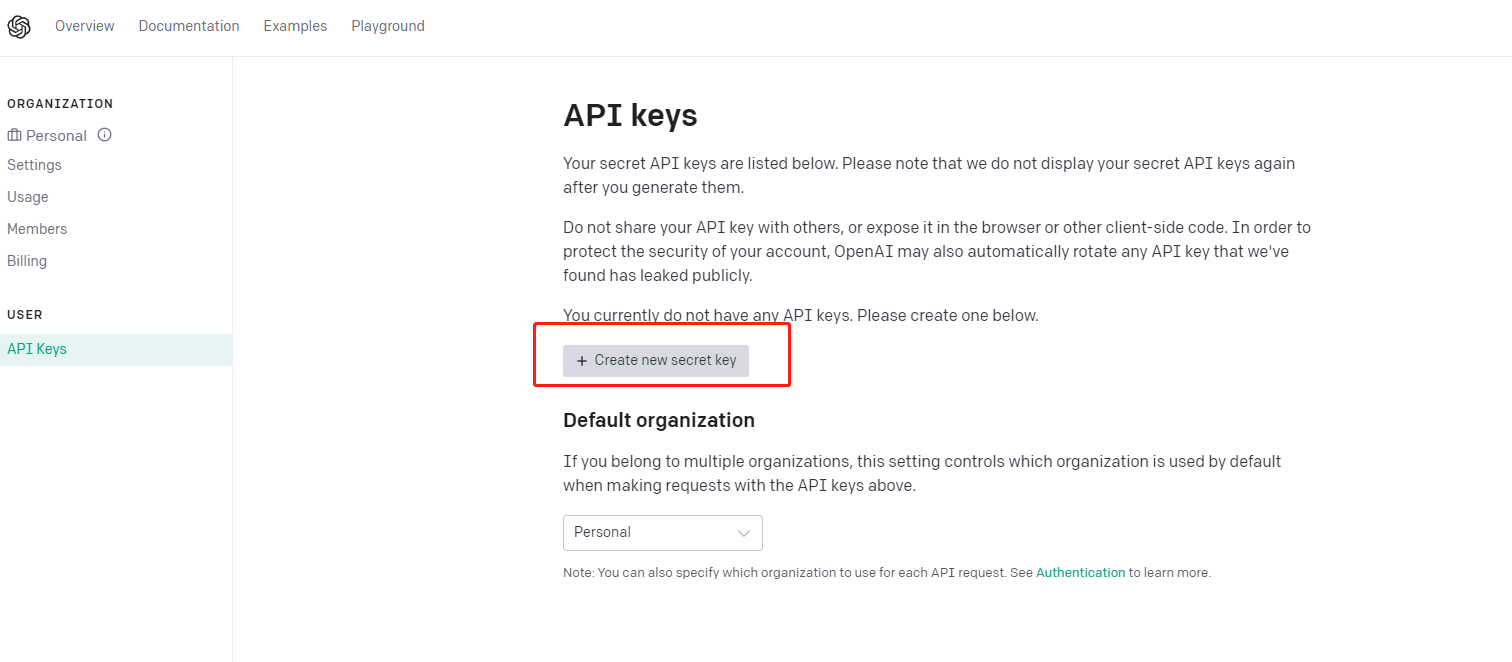Image resolution: width=1512 pixels, height=662 pixels.
Task: Click the info icon beside Personal
Action: coord(104,135)
